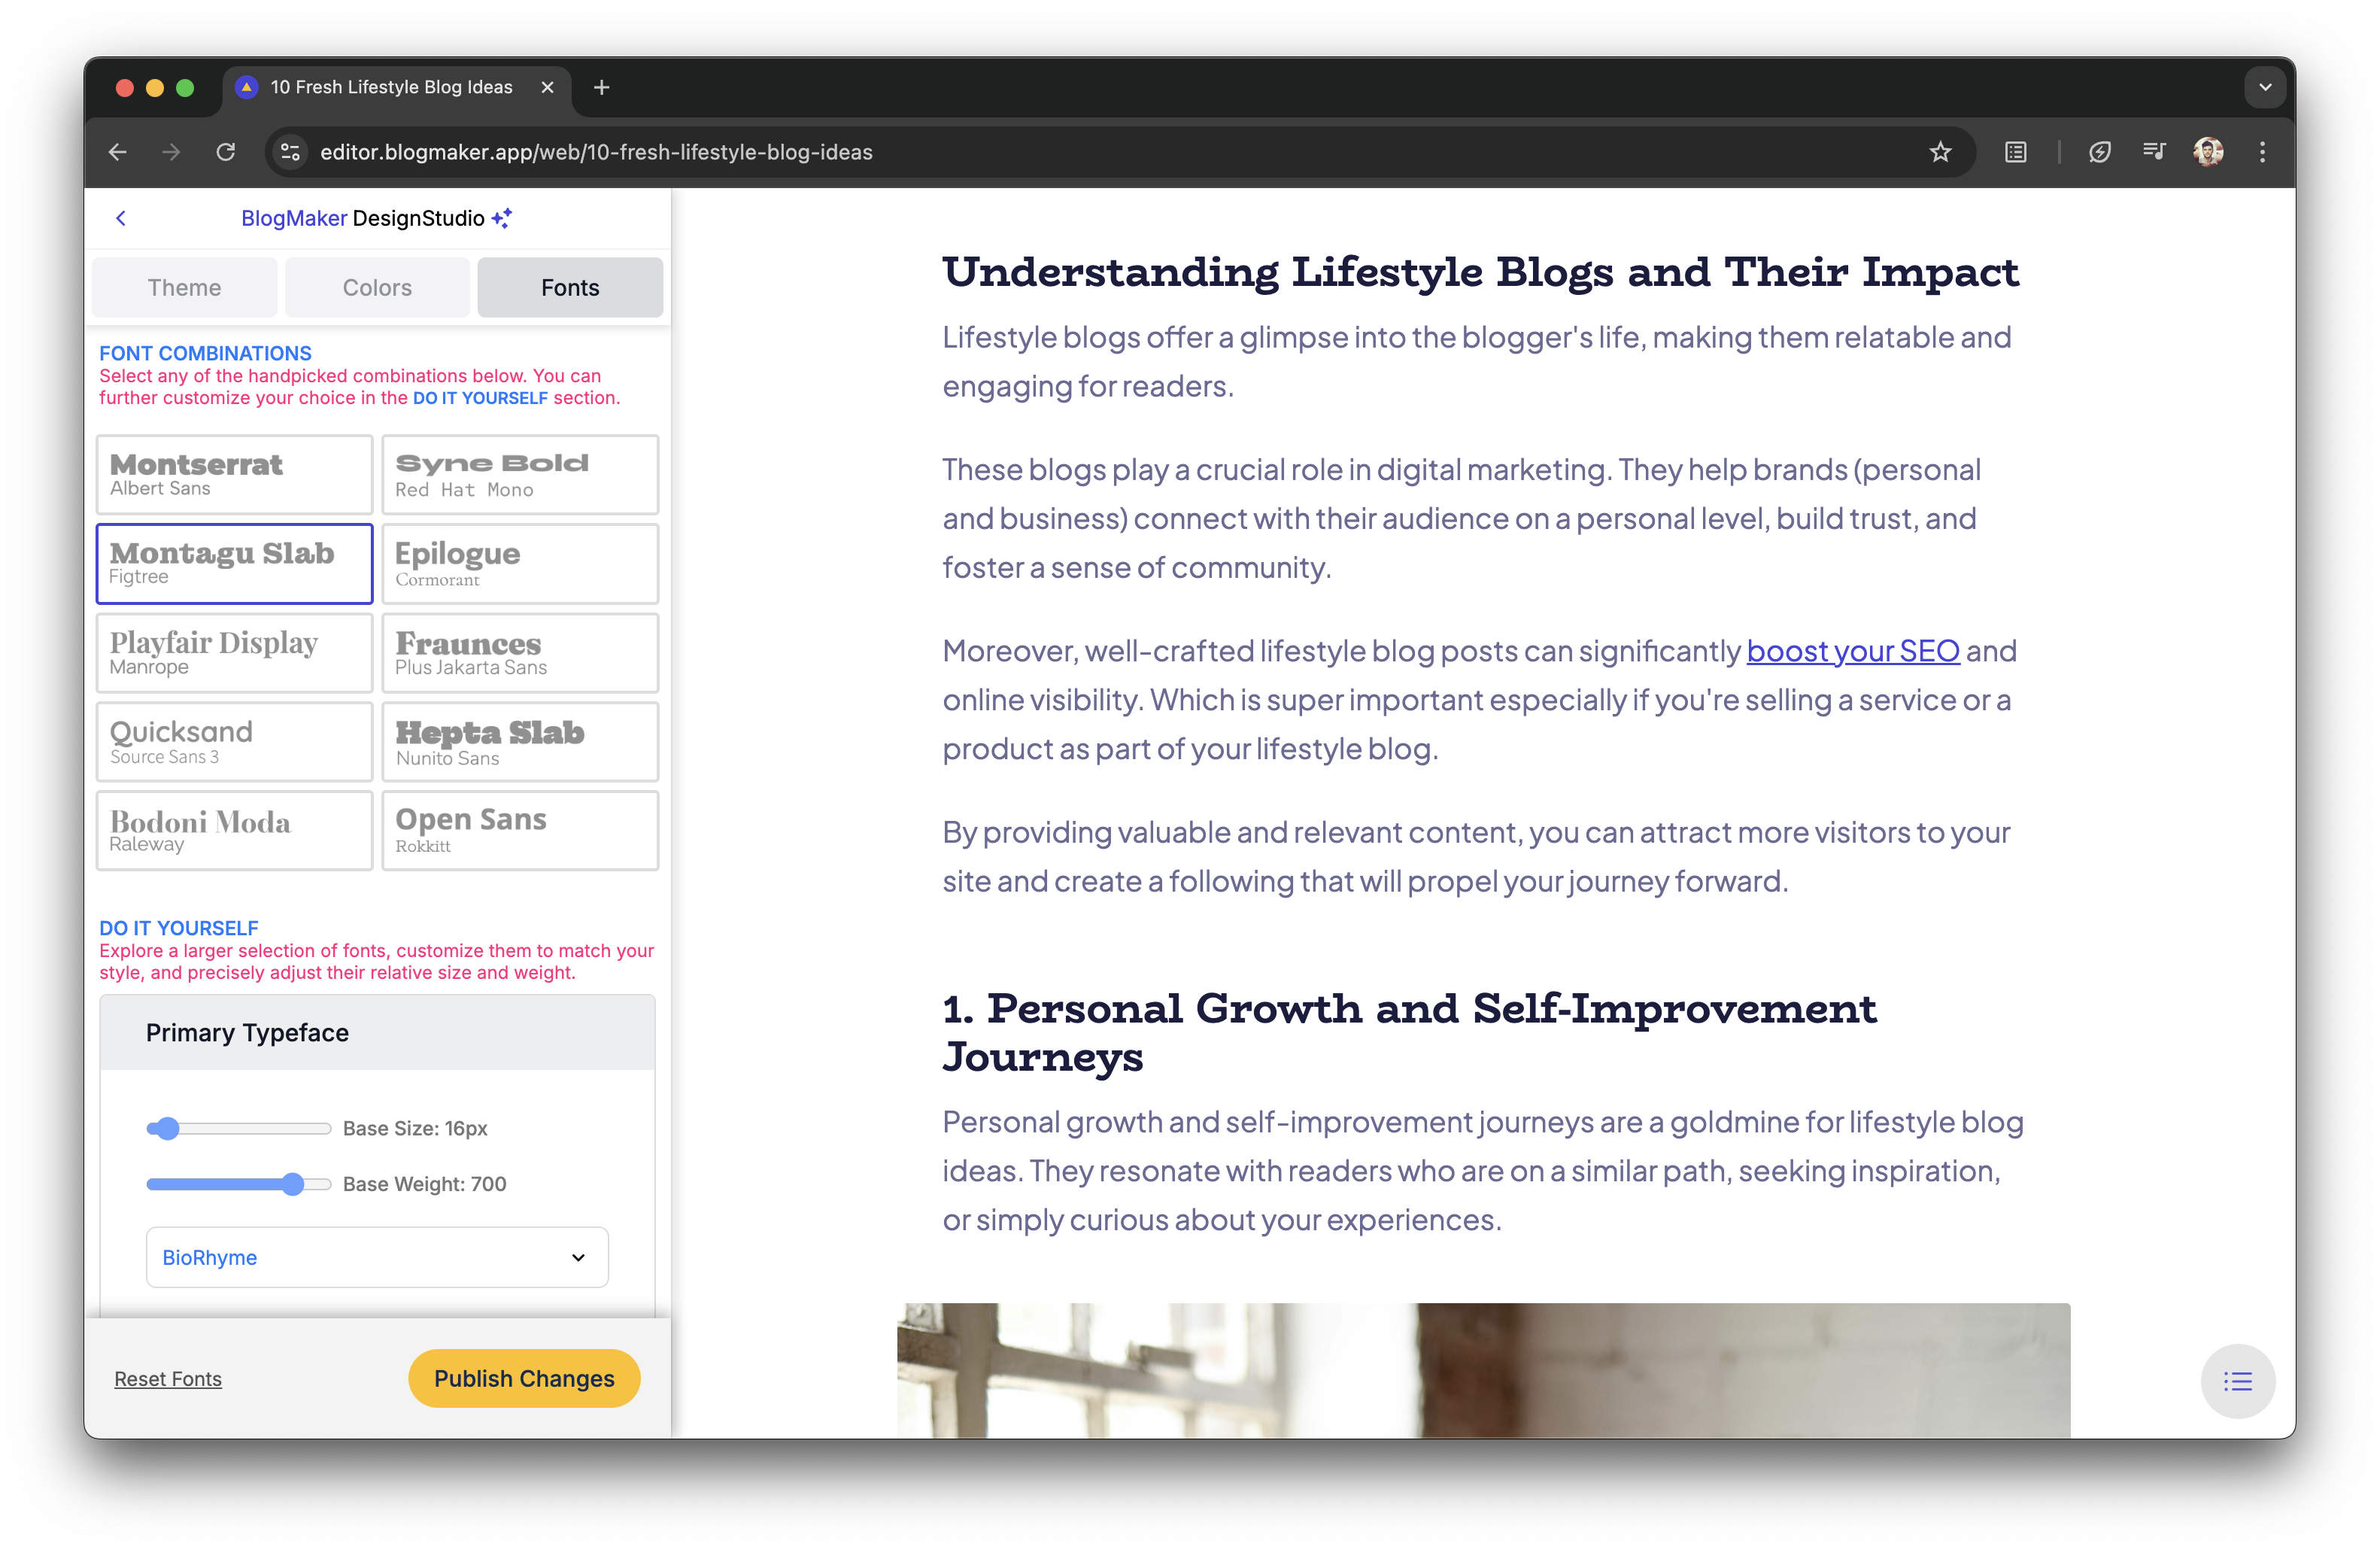Select the Open Sans / Rokkitt combination

(520, 830)
